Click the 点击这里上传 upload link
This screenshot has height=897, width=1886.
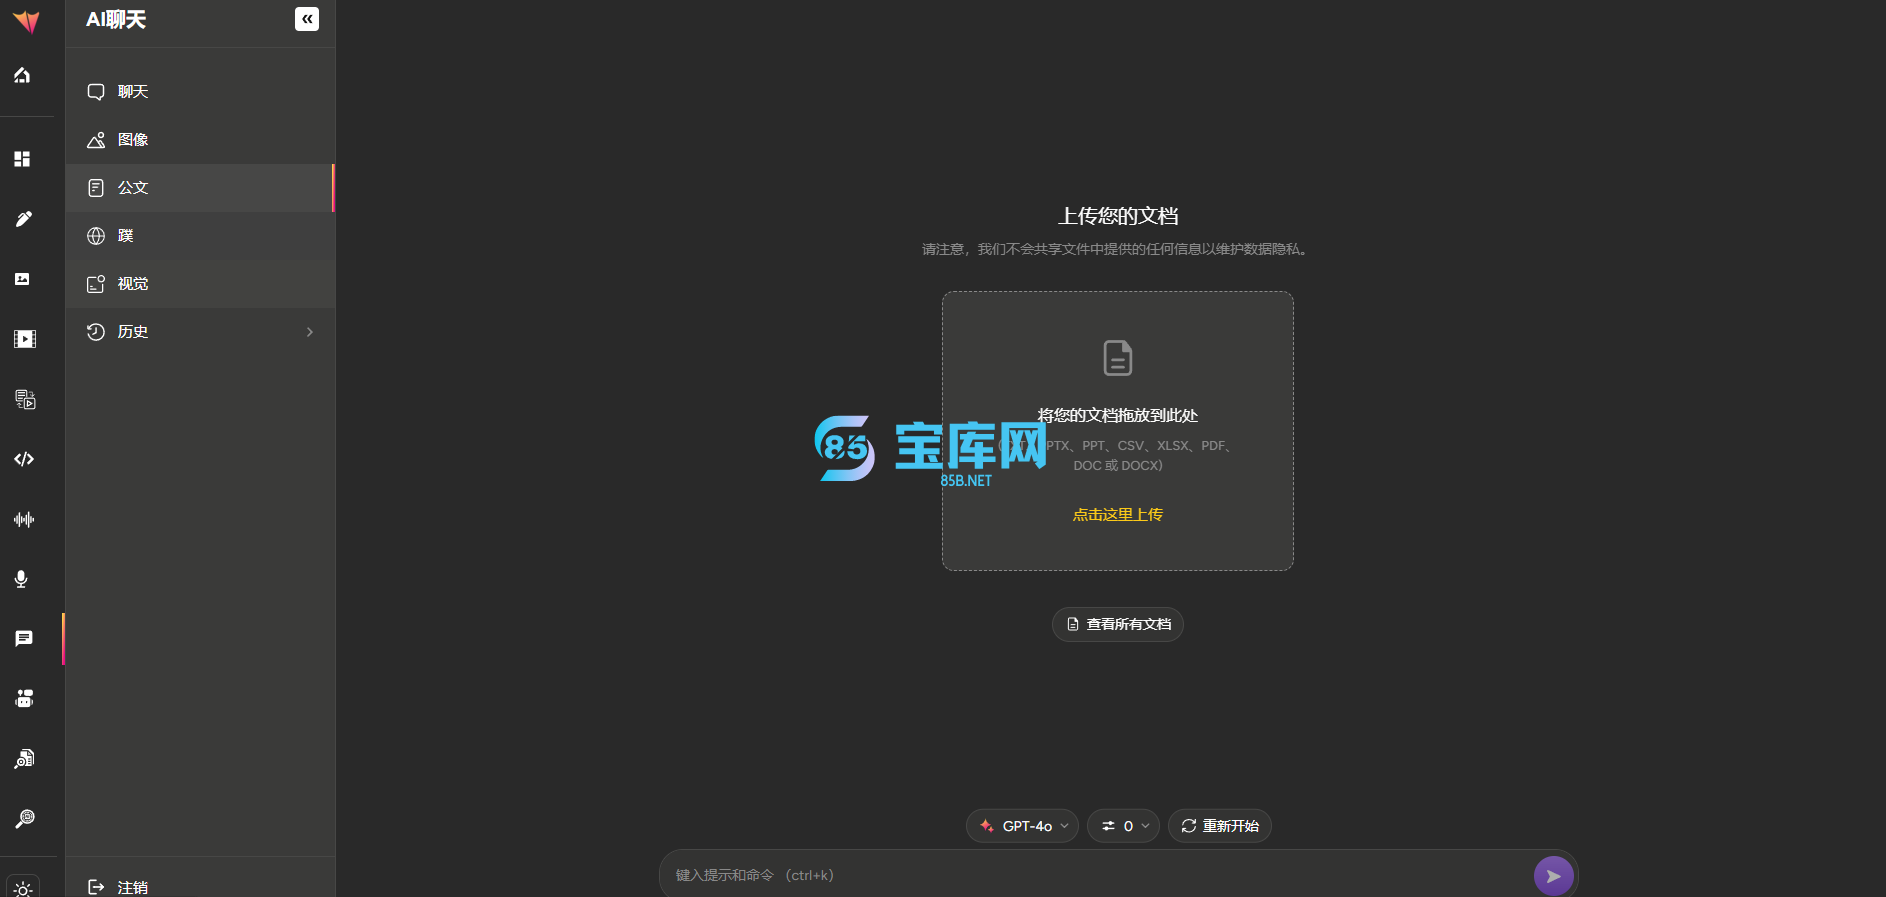coord(1118,515)
